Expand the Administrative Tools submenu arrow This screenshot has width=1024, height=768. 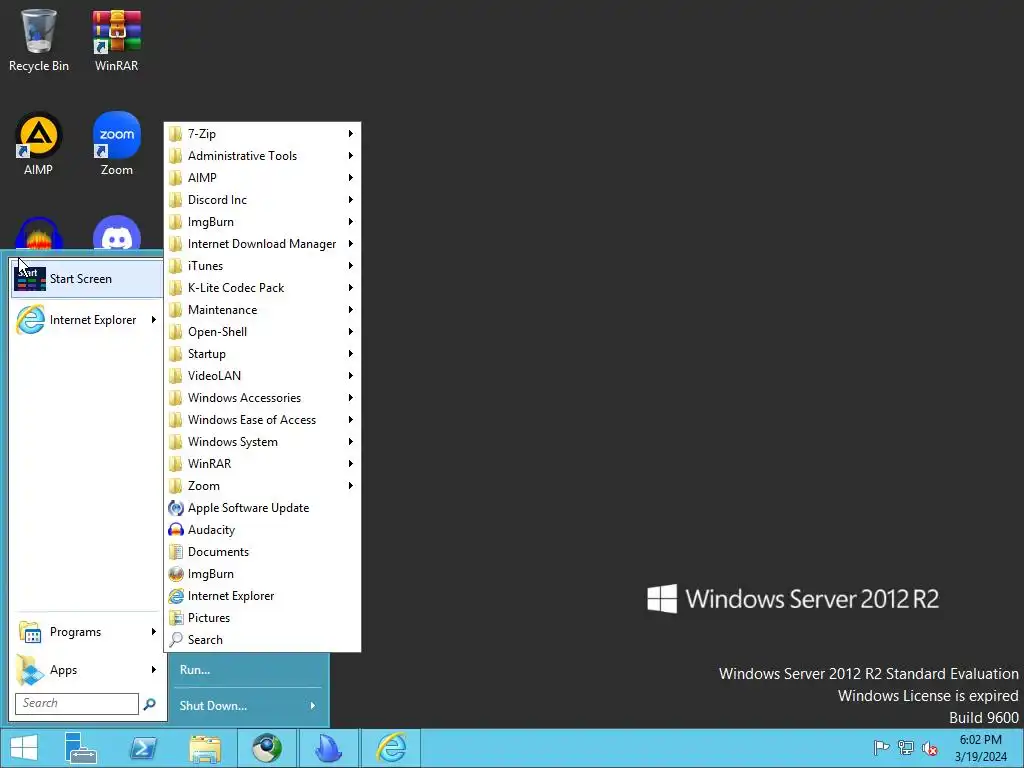click(x=351, y=156)
